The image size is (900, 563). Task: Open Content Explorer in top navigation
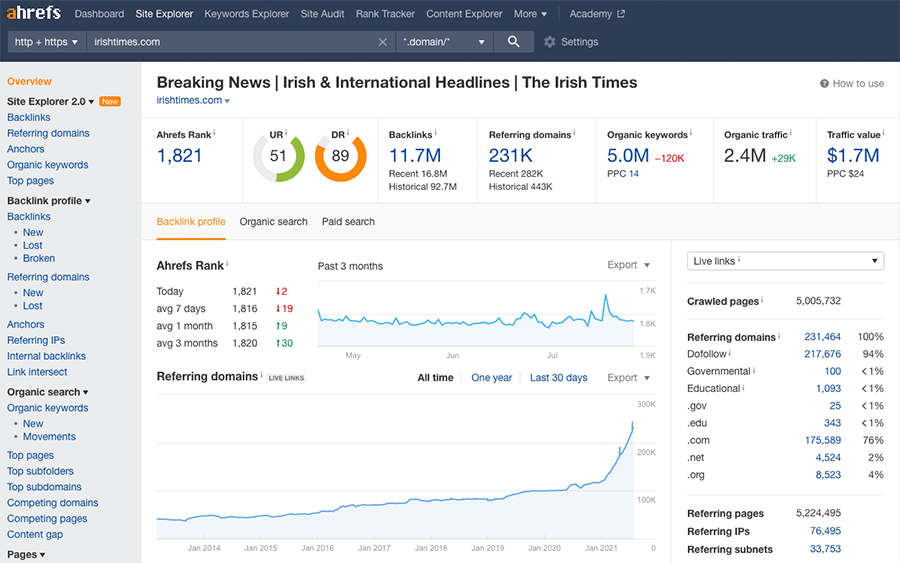464,14
